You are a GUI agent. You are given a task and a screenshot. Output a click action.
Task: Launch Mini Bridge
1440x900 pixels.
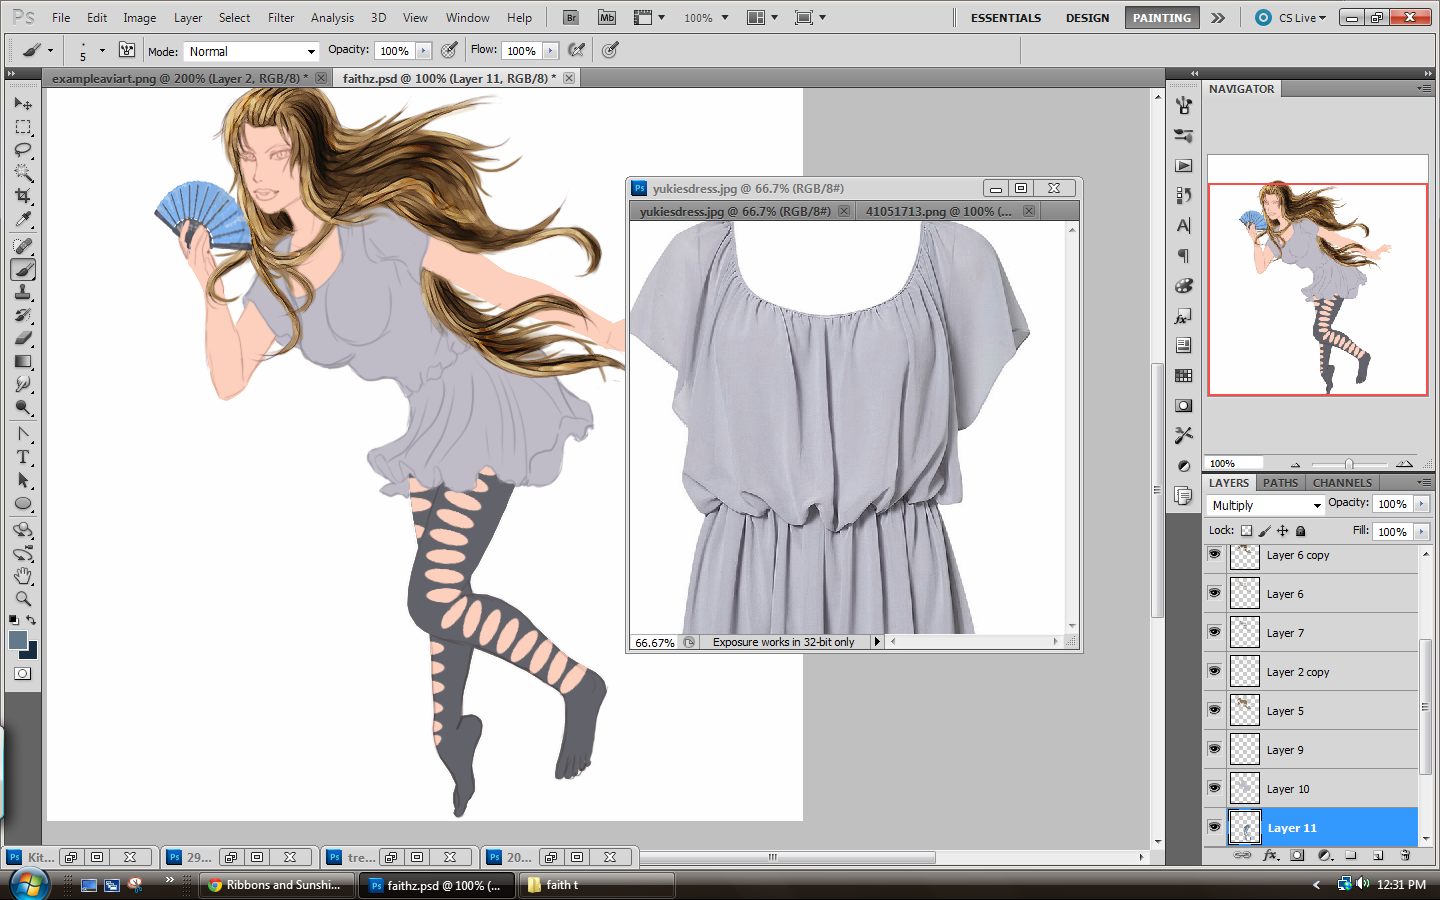[606, 17]
